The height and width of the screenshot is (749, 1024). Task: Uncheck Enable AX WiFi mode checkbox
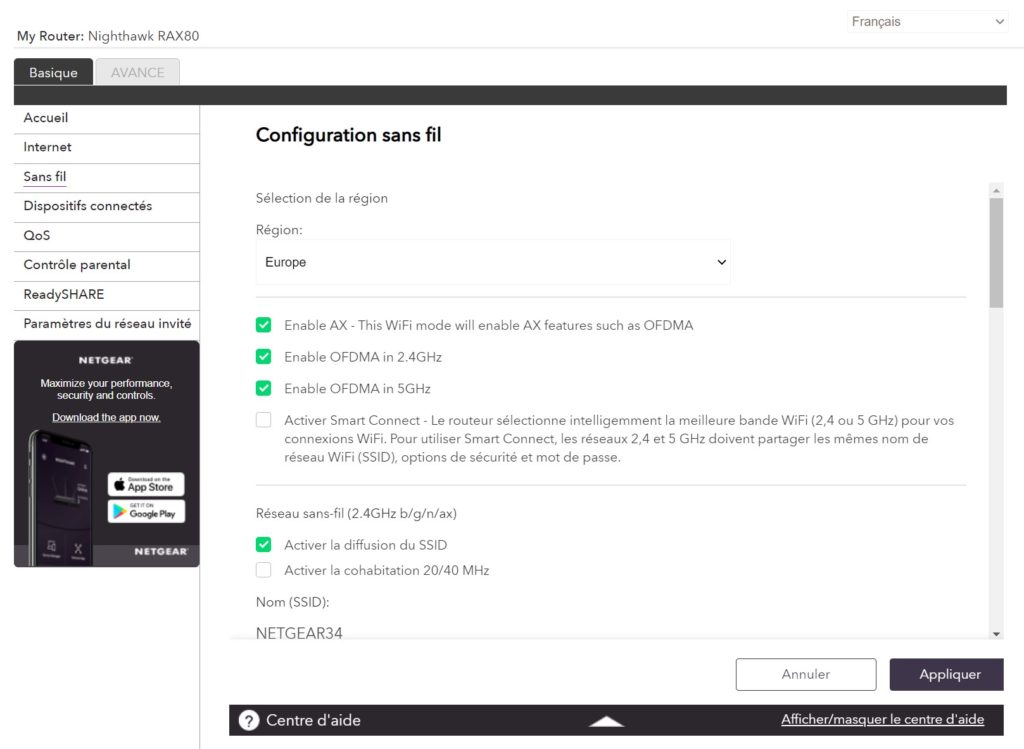click(x=263, y=325)
